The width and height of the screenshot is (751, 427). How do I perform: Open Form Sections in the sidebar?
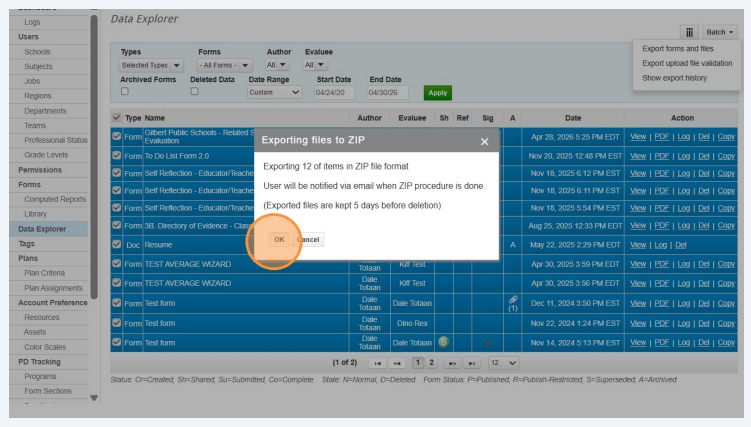[x=48, y=391]
